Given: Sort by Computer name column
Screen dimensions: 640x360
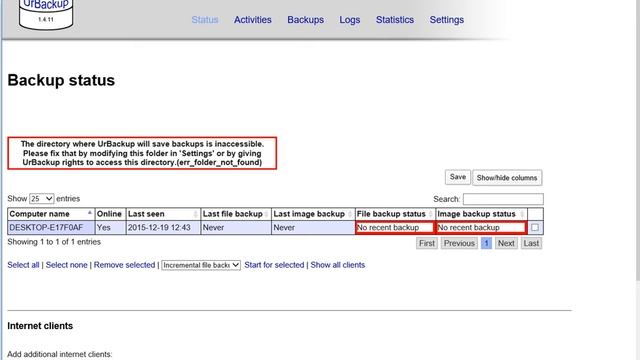Looking at the screenshot, I should (51, 214).
